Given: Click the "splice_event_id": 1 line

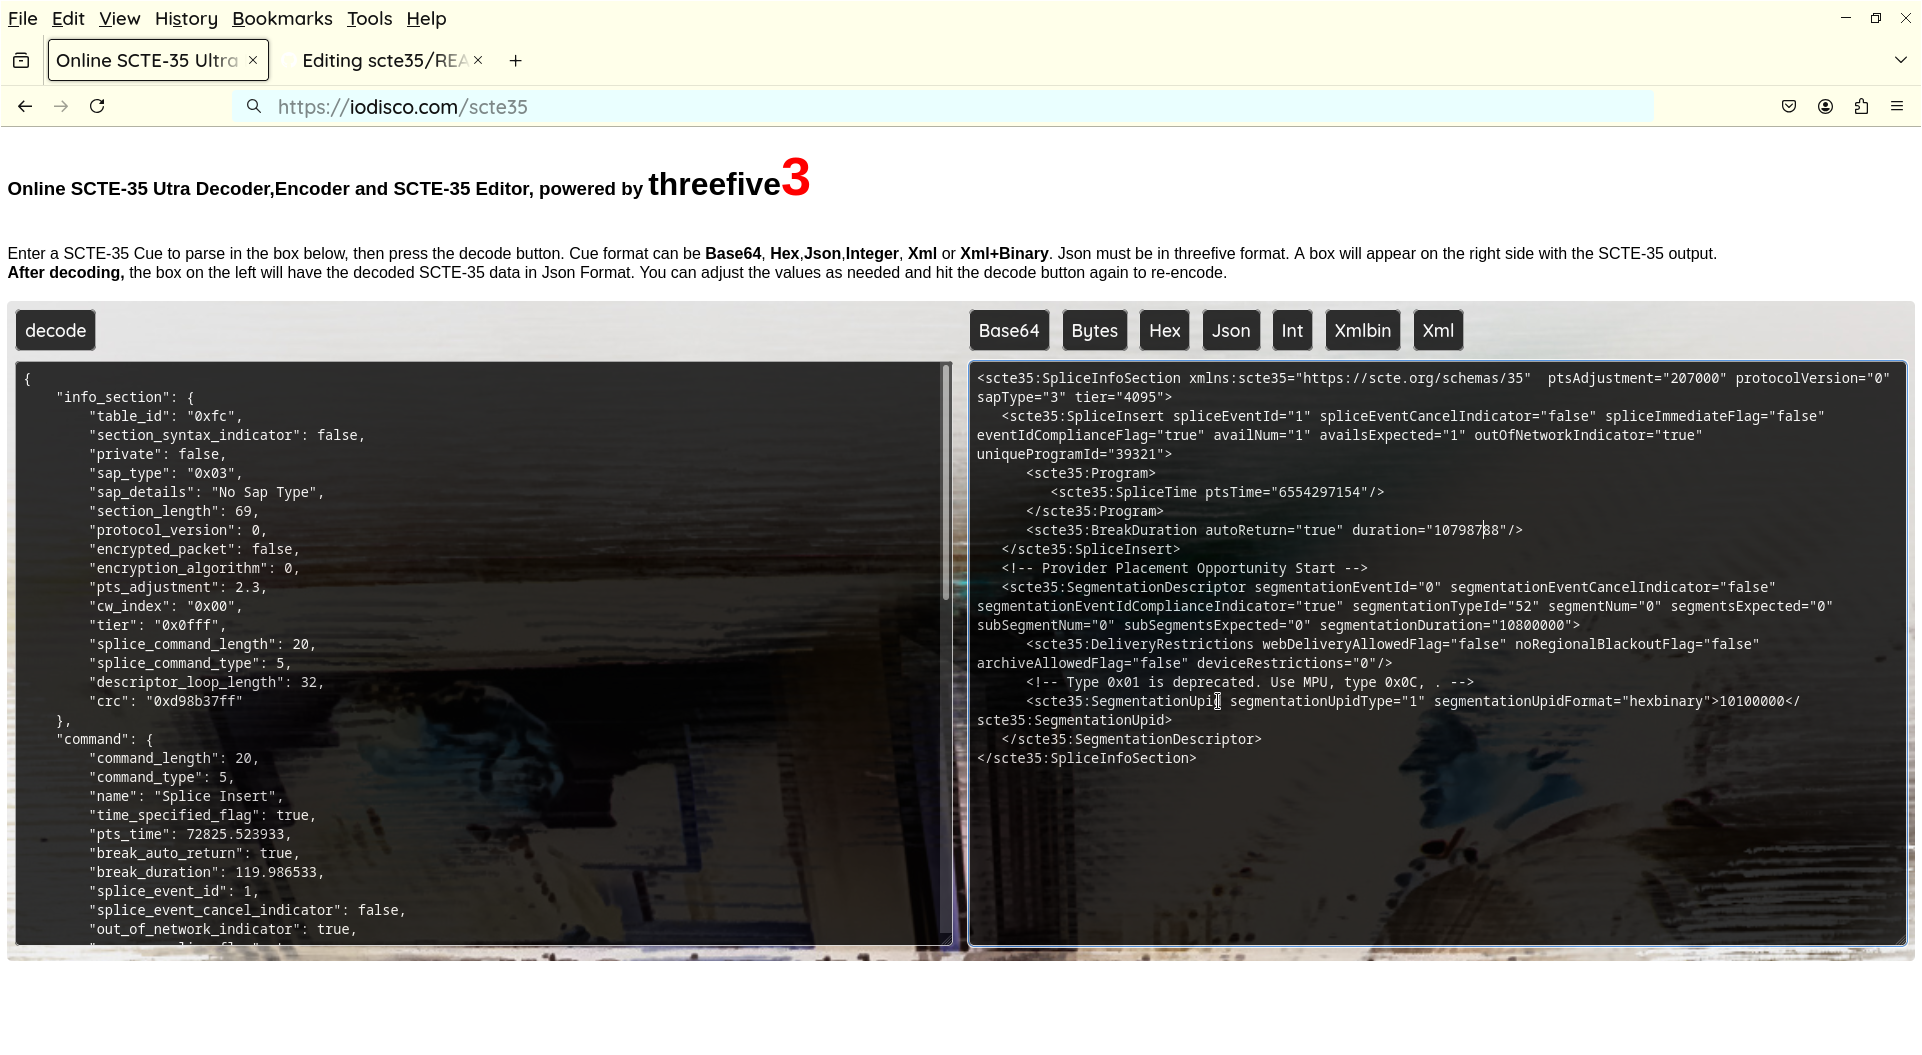Looking at the screenshot, I should [x=174, y=892].
